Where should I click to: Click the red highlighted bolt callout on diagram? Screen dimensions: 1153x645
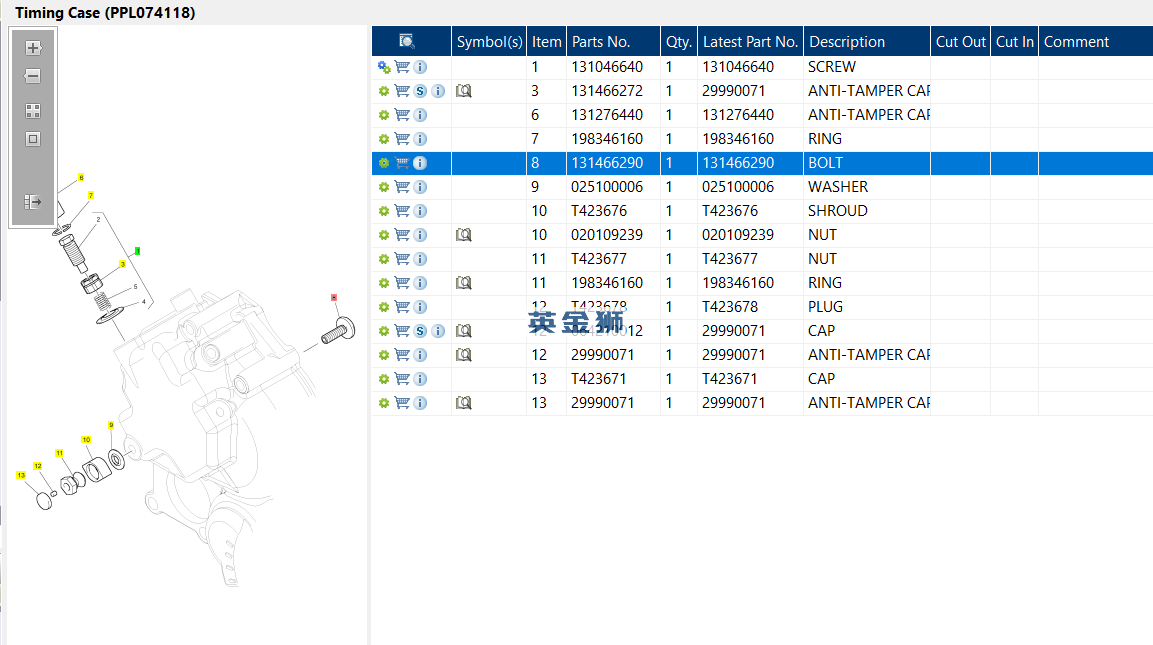pos(334,298)
